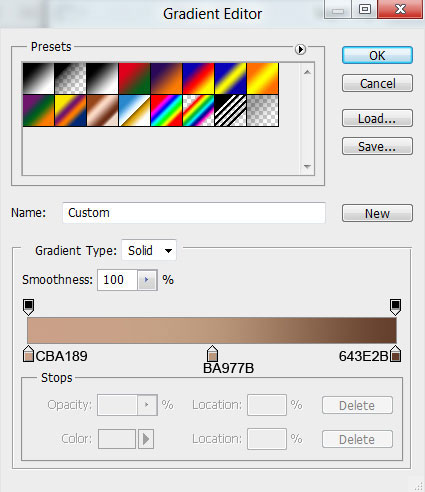Pick the red to green gradient preset
Viewport: 425px width, 492px height.
[x=134, y=78]
